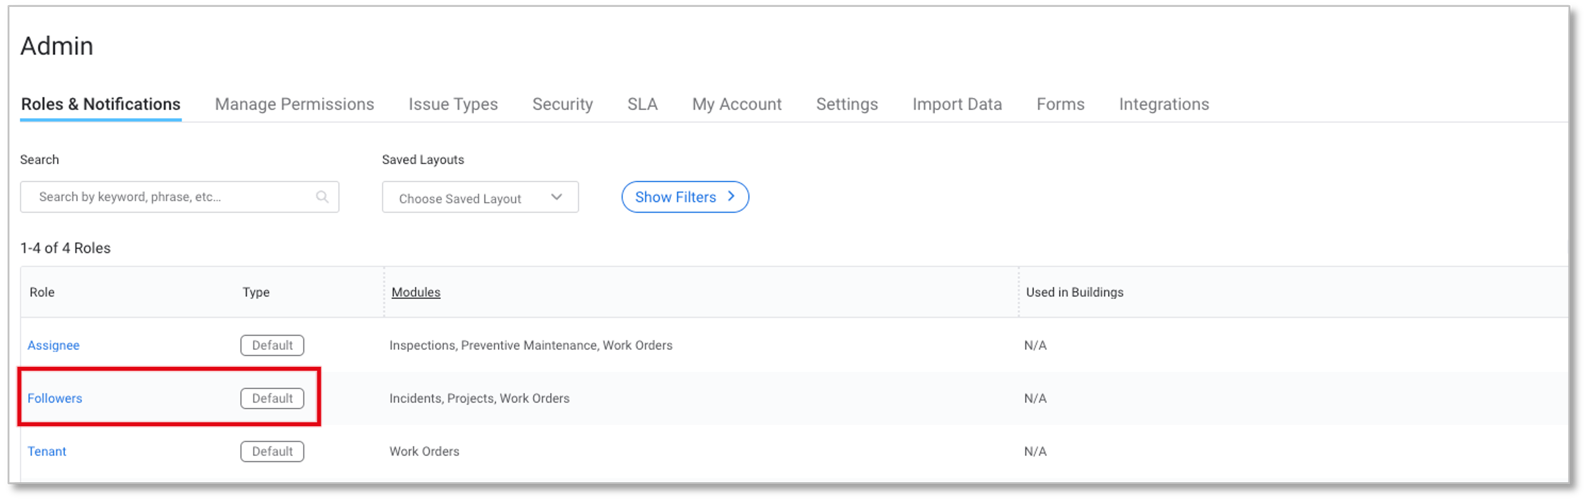The width and height of the screenshot is (1588, 501).
Task: Navigate to the Forms tab
Action: (x=1060, y=104)
